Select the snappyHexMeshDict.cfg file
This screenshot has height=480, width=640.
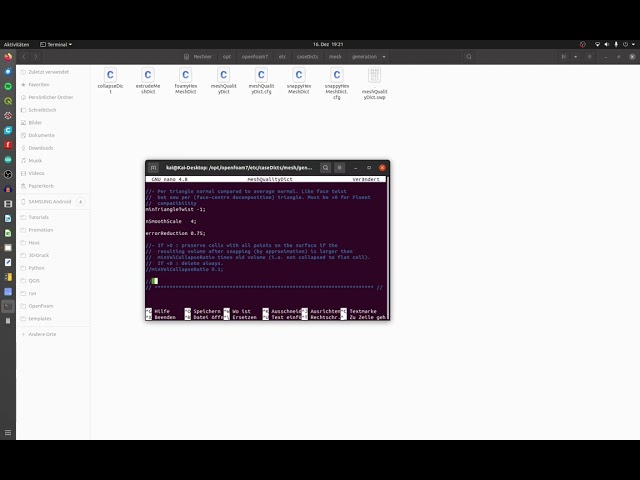coord(337,83)
